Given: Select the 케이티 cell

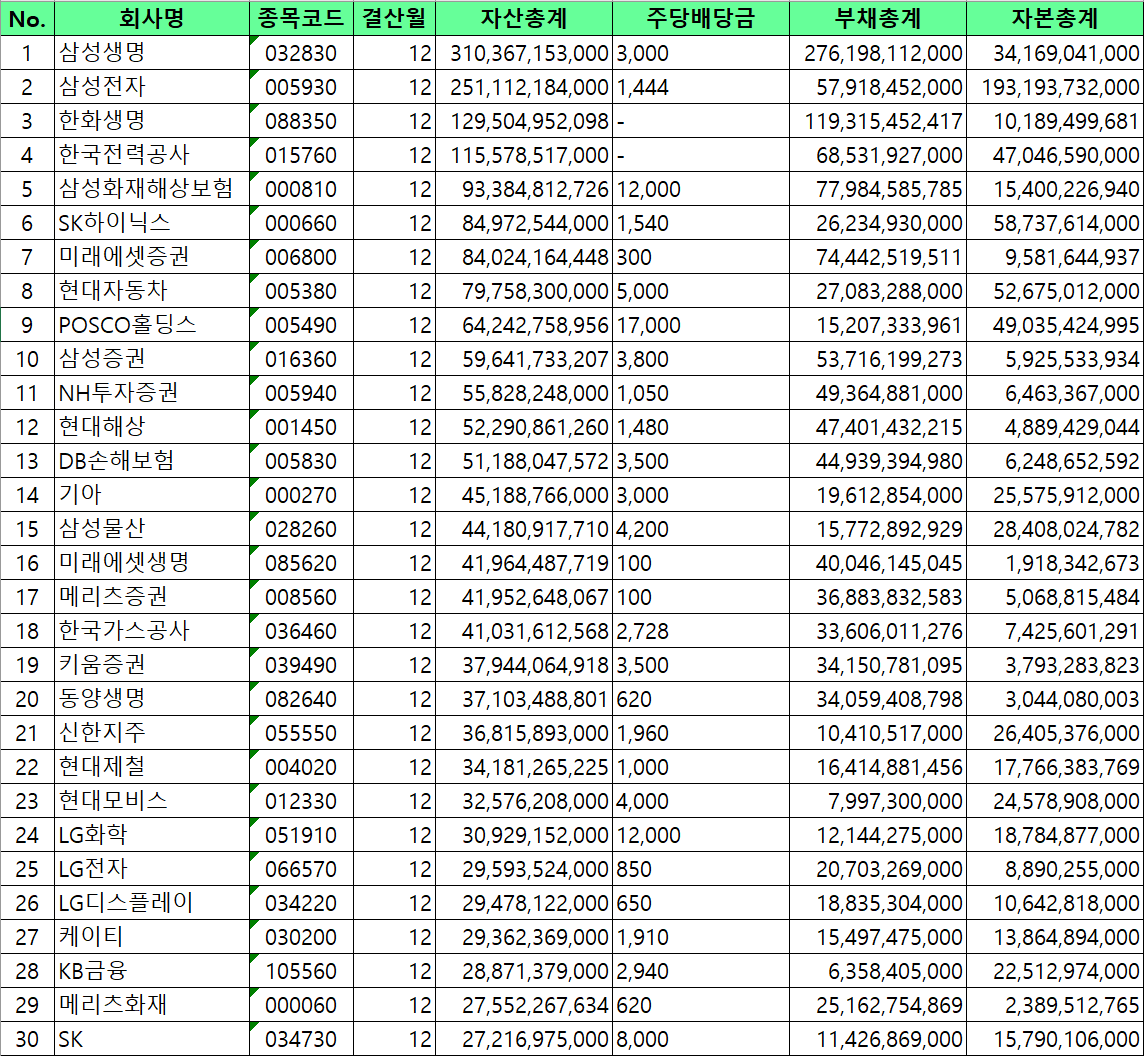Looking at the screenshot, I should [x=152, y=936].
